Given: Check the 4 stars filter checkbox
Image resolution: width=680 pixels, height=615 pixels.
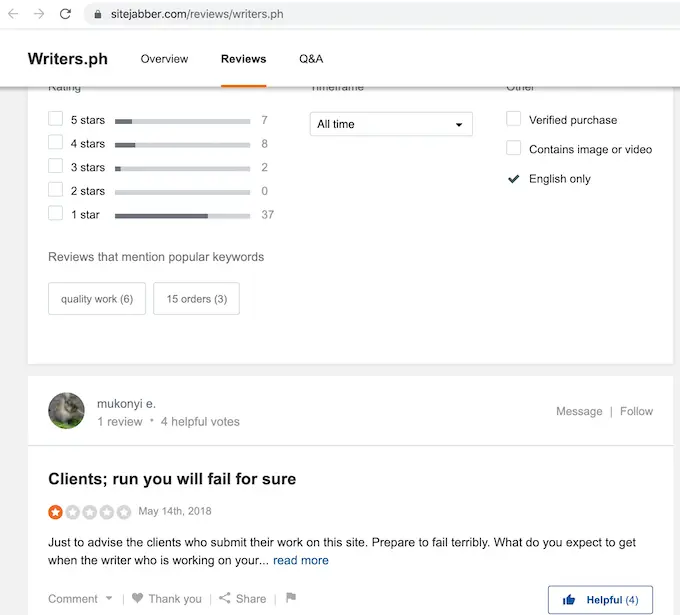Looking at the screenshot, I should pyautogui.click(x=56, y=142).
